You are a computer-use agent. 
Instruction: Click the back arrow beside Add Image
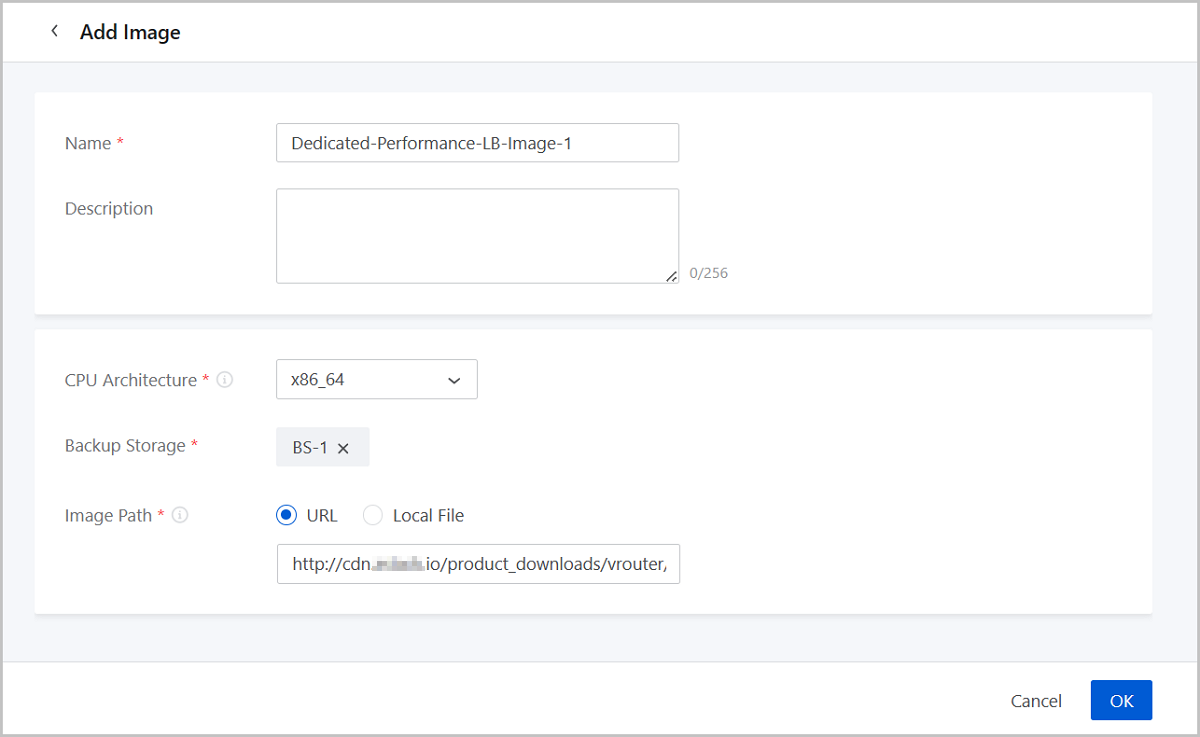[54, 31]
